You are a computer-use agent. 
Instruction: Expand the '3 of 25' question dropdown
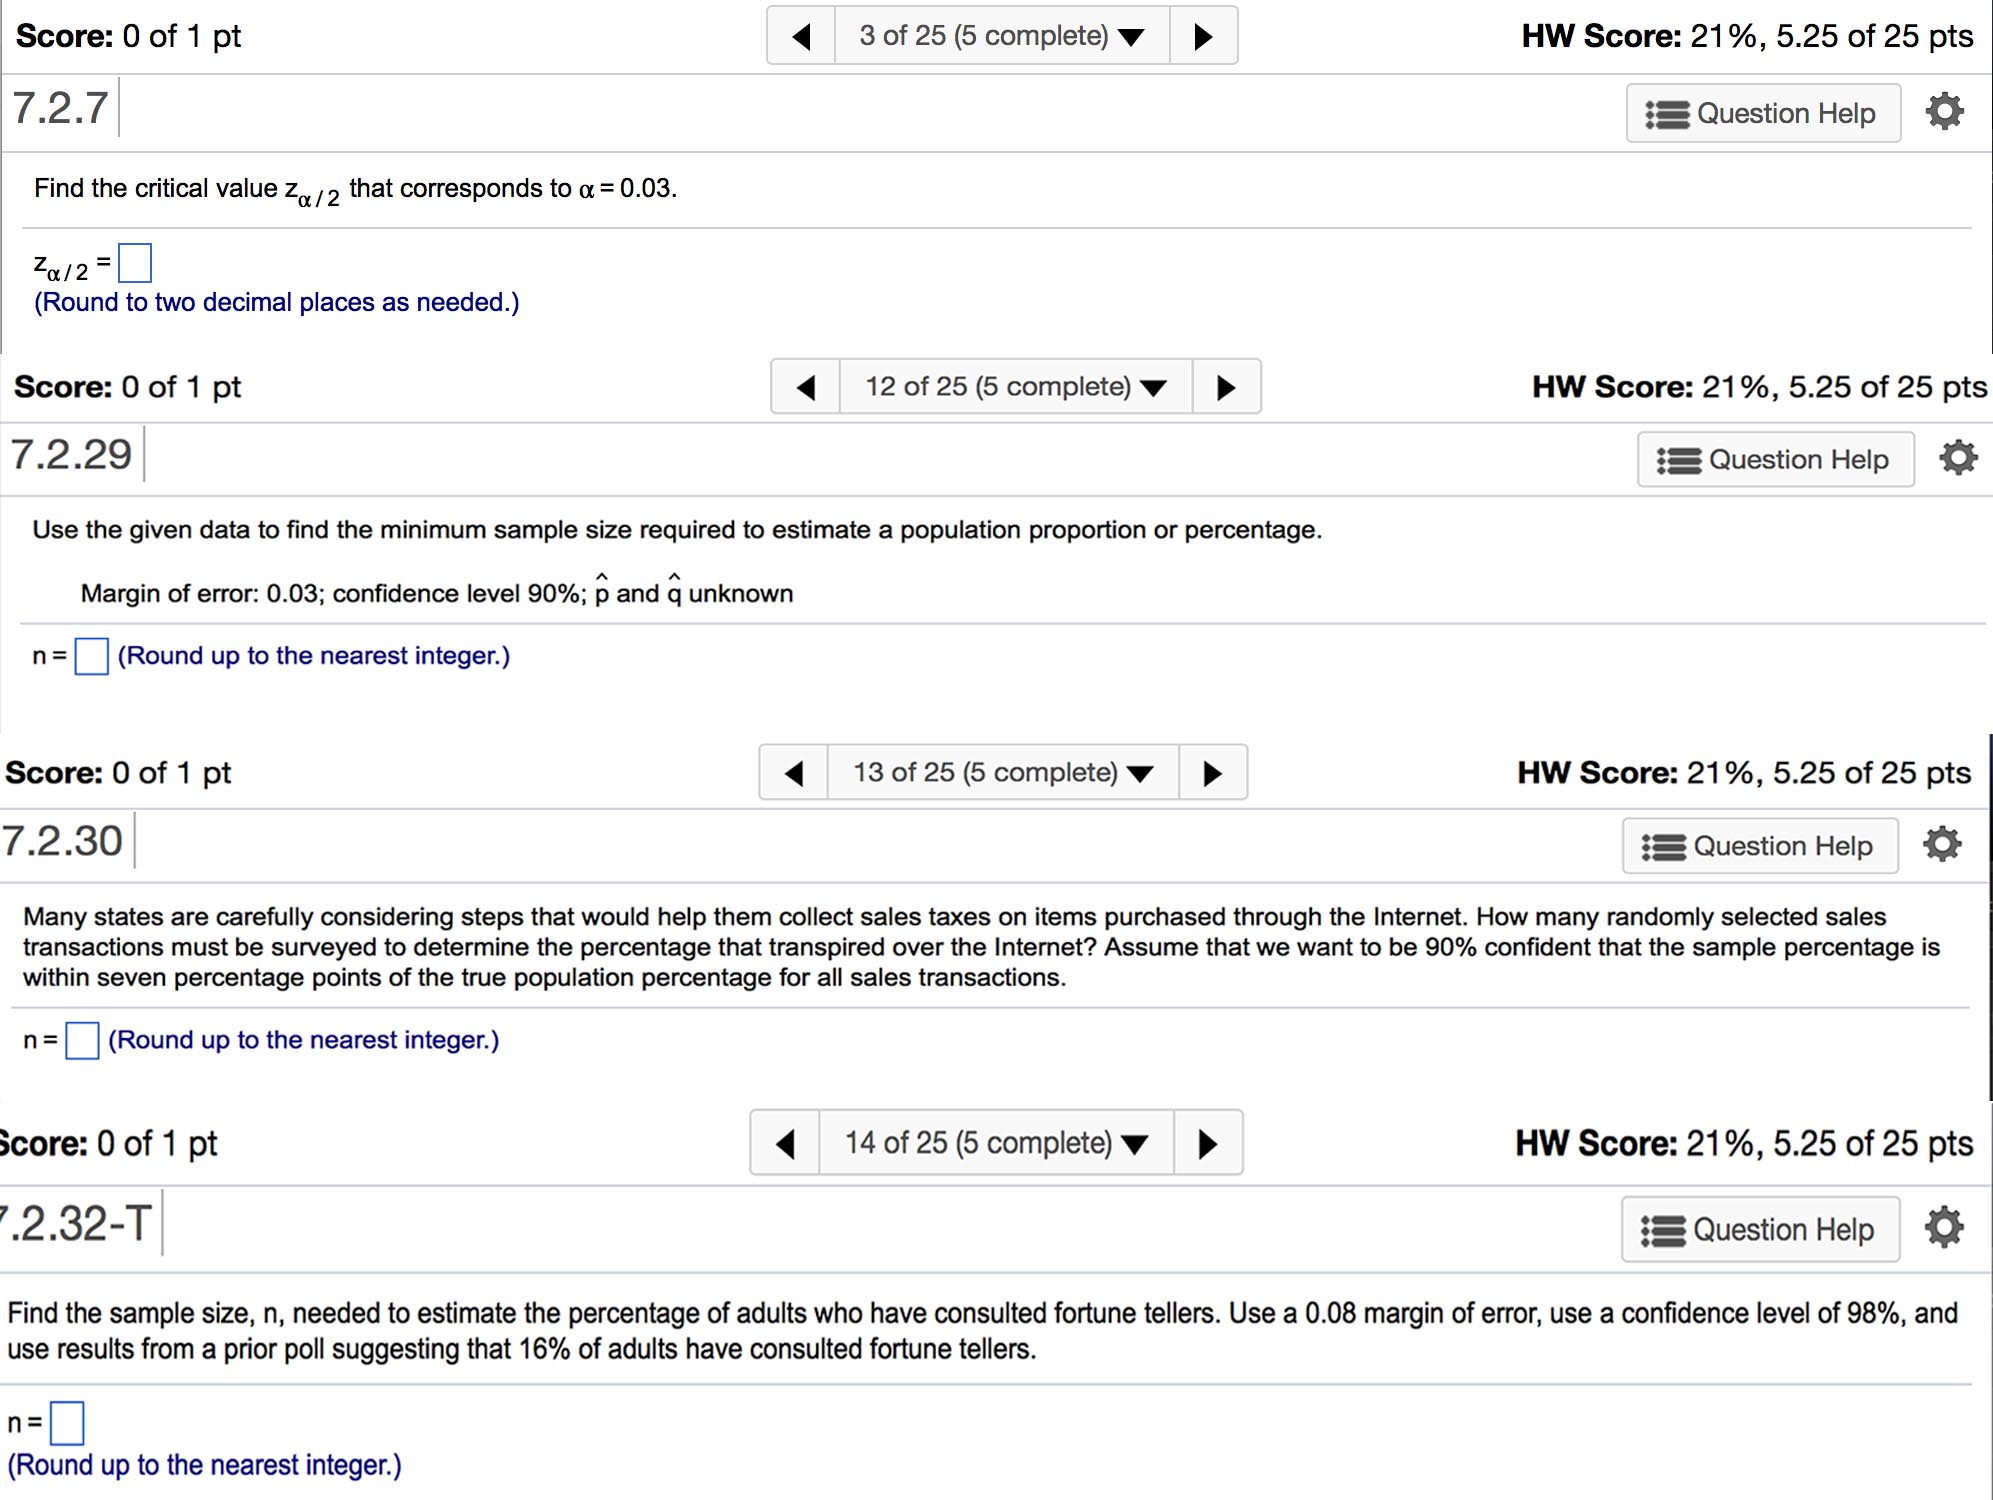coord(1001,36)
